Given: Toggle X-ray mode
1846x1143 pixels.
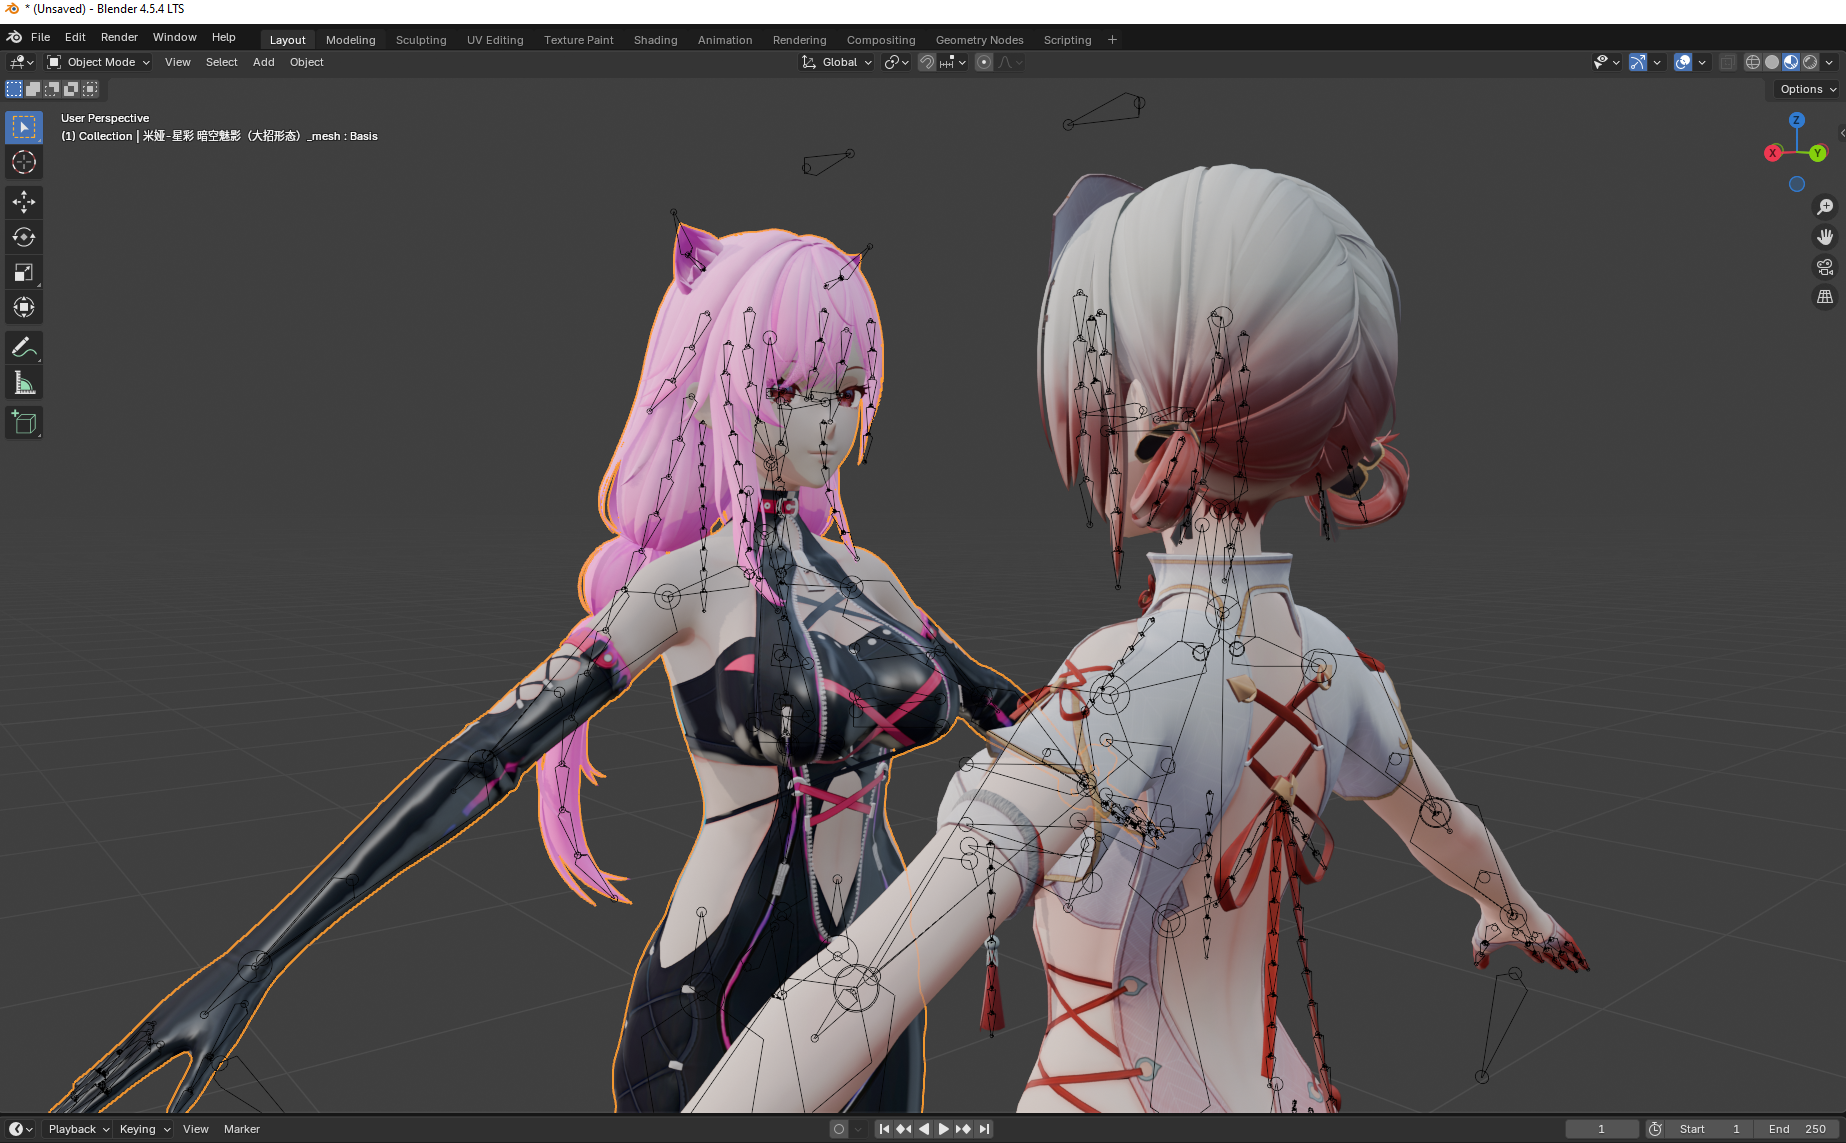Looking at the screenshot, I should 1727,62.
